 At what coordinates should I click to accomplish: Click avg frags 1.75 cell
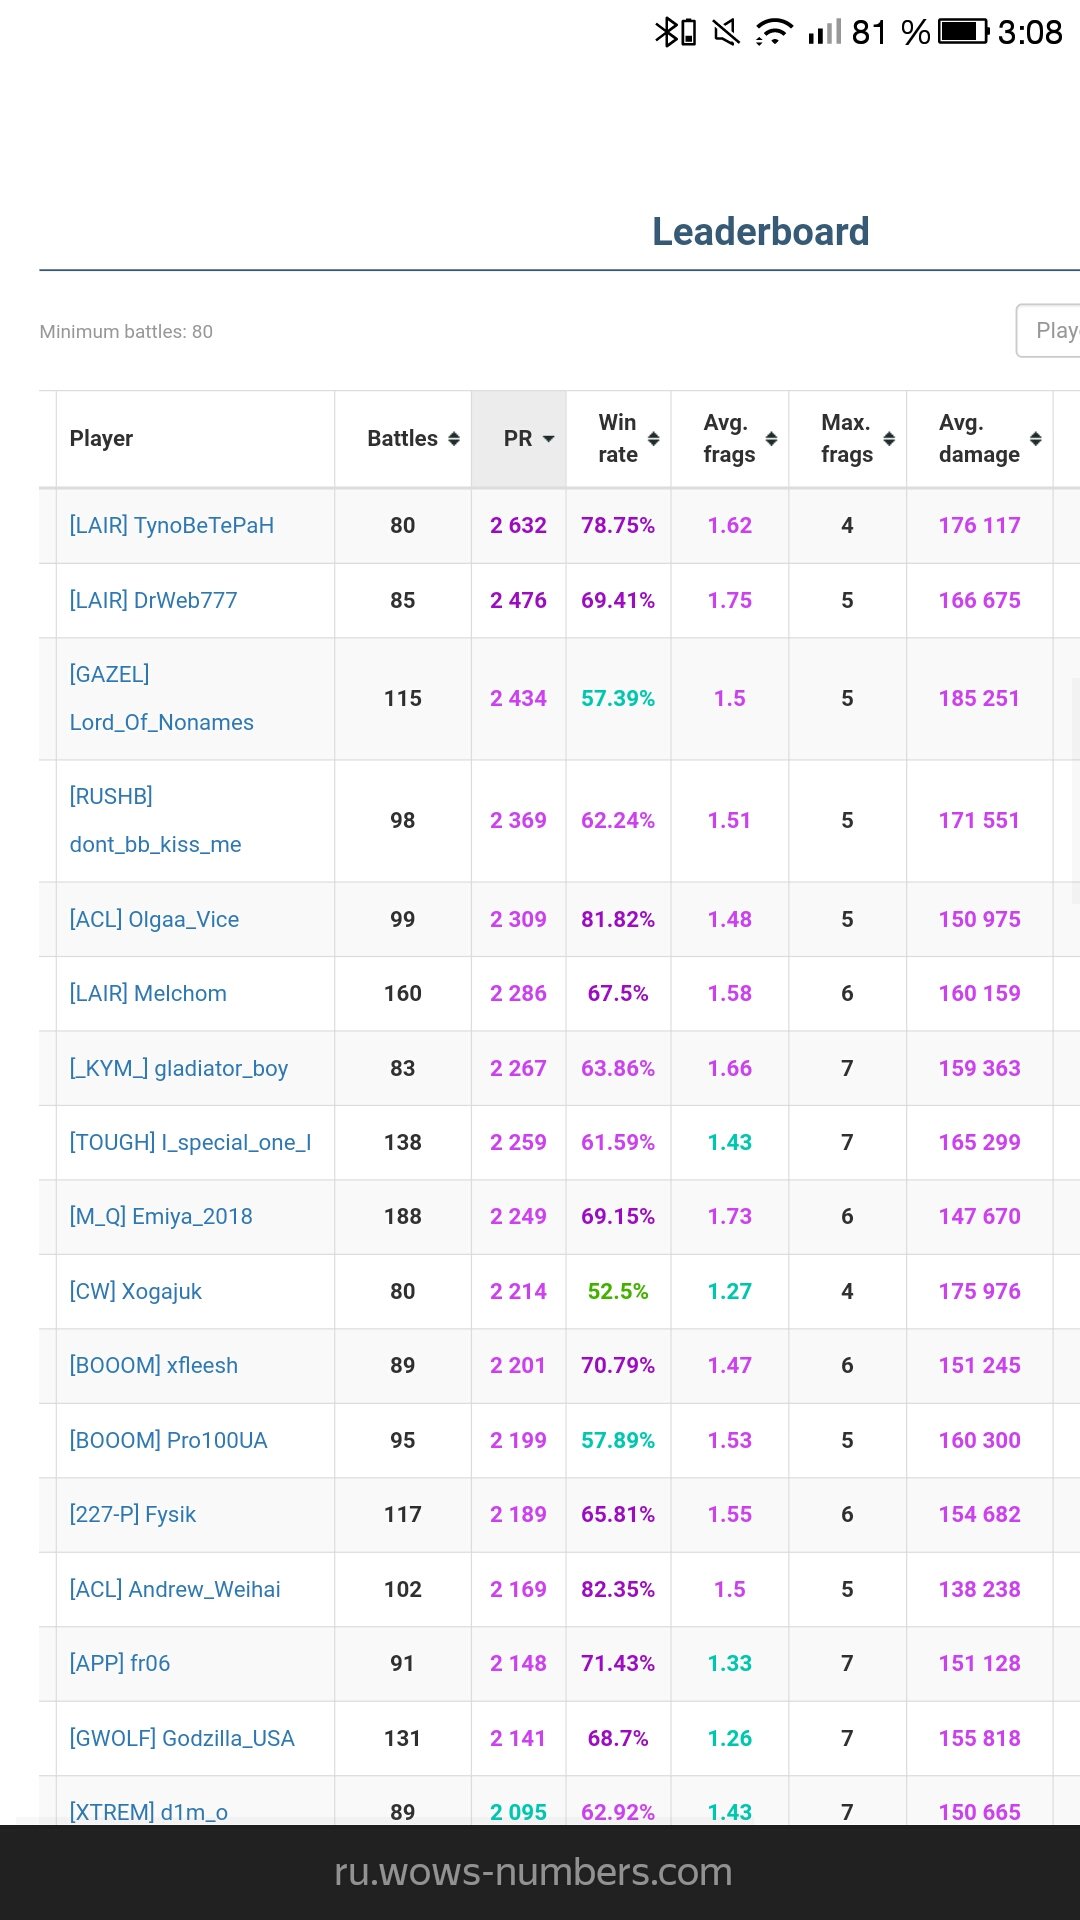tap(730, 601)
